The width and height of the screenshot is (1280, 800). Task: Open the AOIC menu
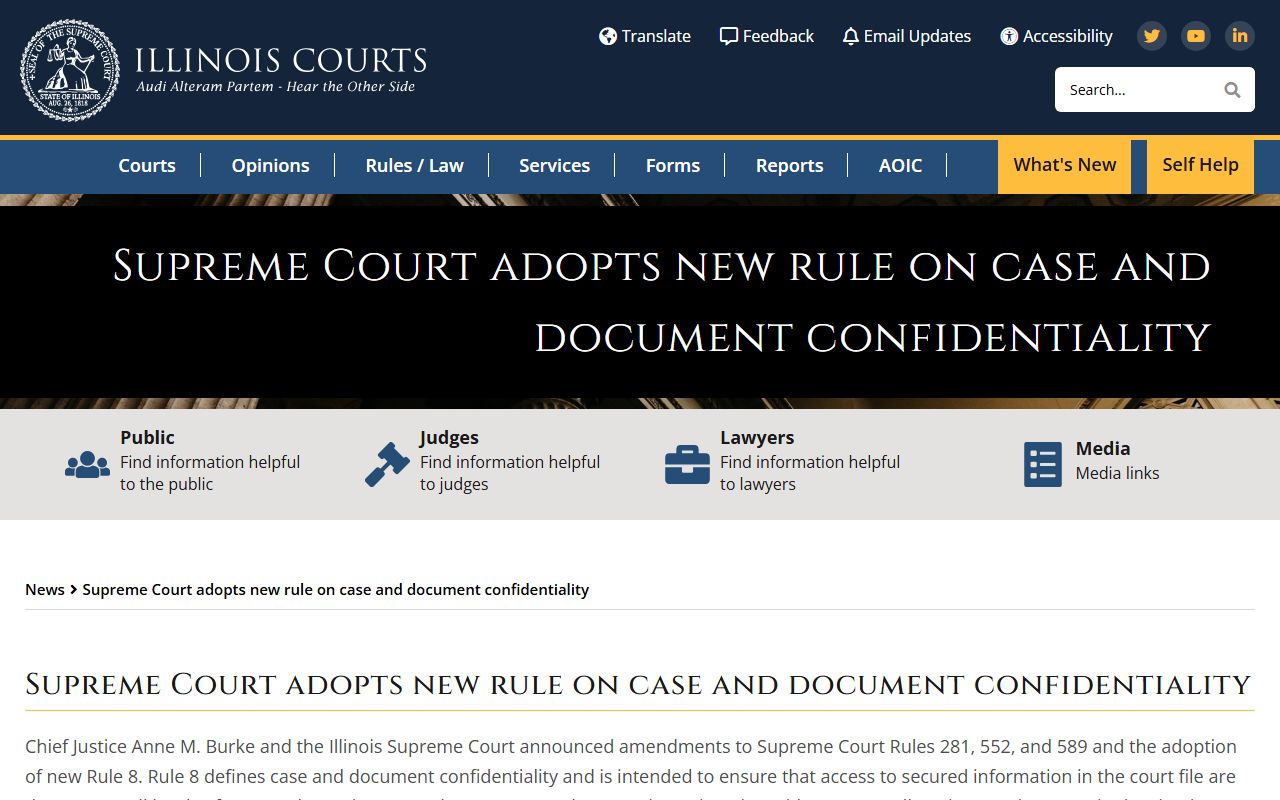pyautogui.click(x=901, y=166)
